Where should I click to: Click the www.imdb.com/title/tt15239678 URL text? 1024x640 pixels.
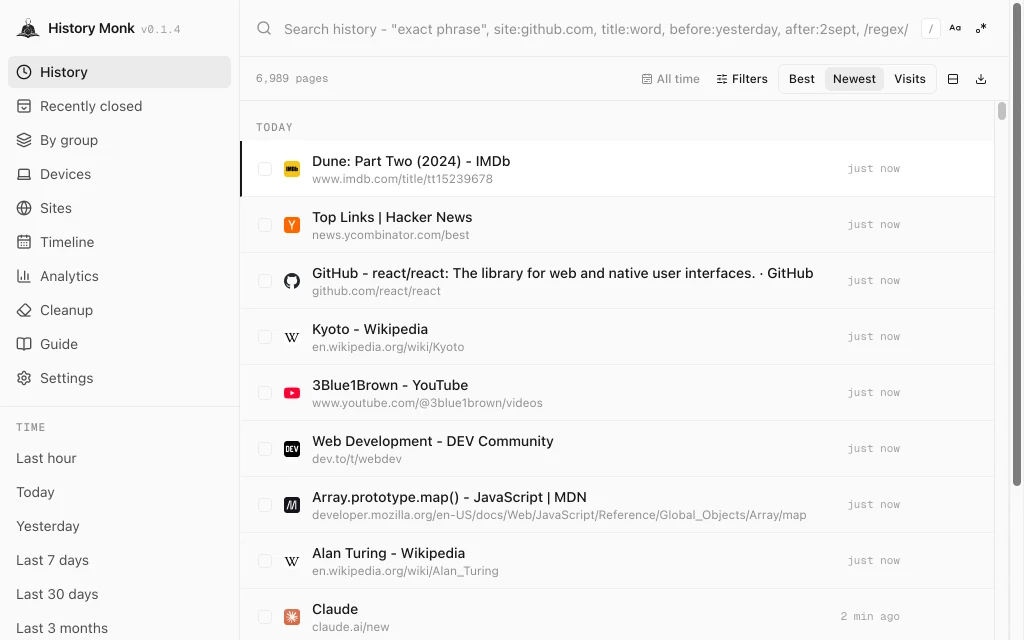tap(402, 179)
